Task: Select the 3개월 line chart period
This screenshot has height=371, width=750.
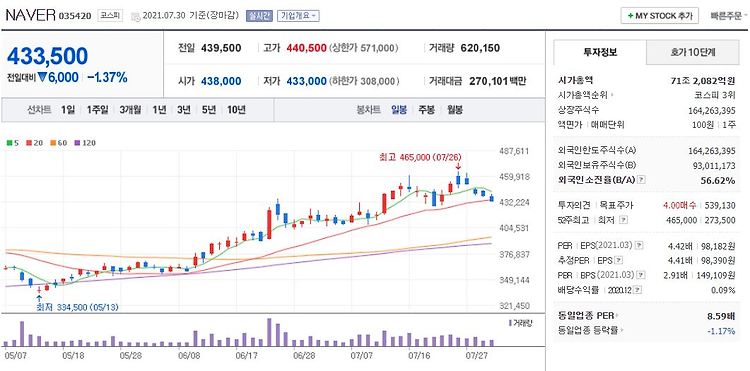Action: click(x=130, y=110)
